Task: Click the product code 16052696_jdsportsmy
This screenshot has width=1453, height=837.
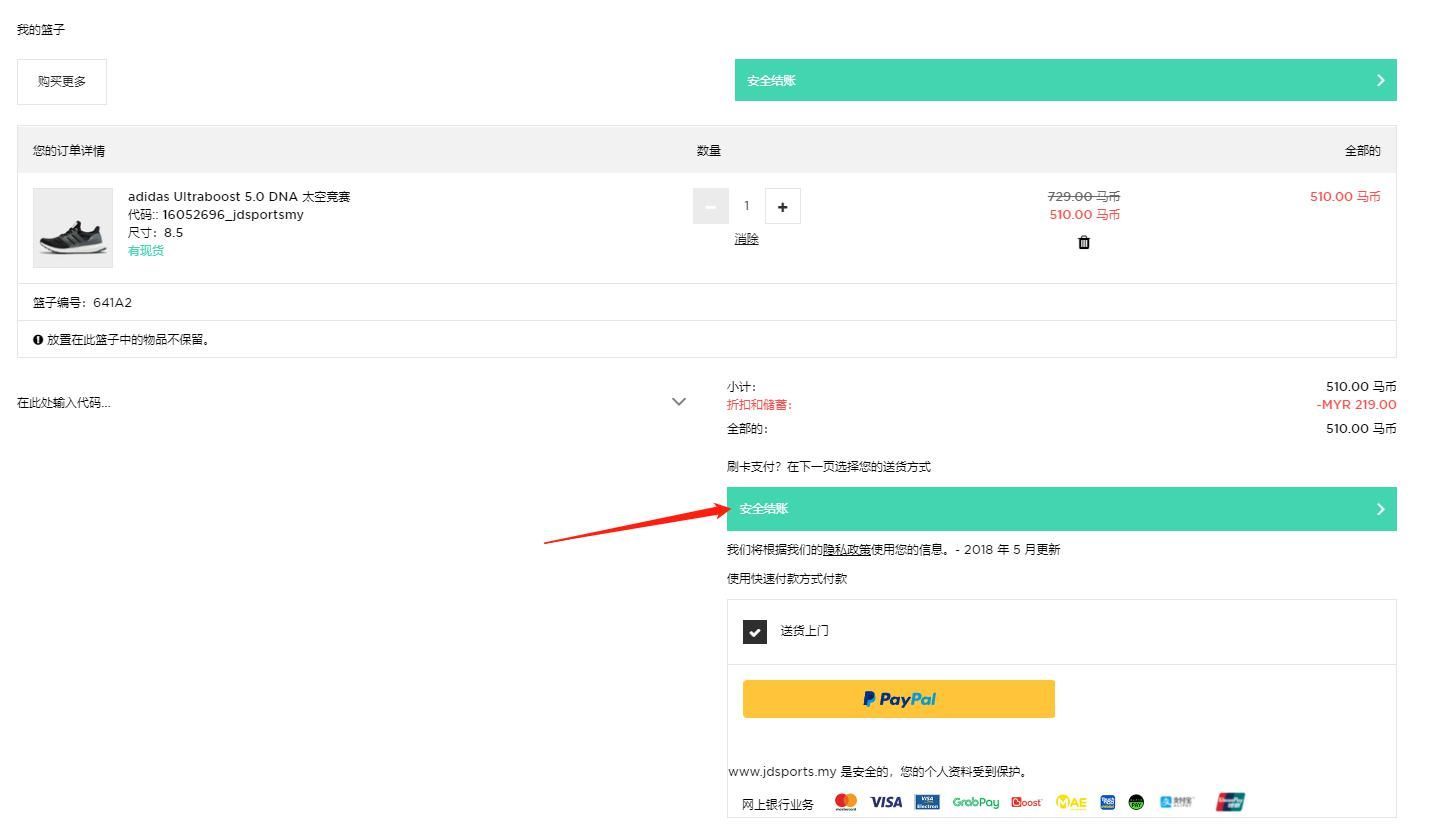Action: (x=233, y=215)
